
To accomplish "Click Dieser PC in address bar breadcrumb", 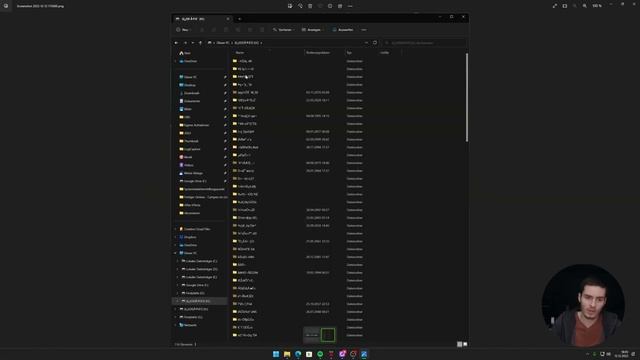I will coord(222,43).
